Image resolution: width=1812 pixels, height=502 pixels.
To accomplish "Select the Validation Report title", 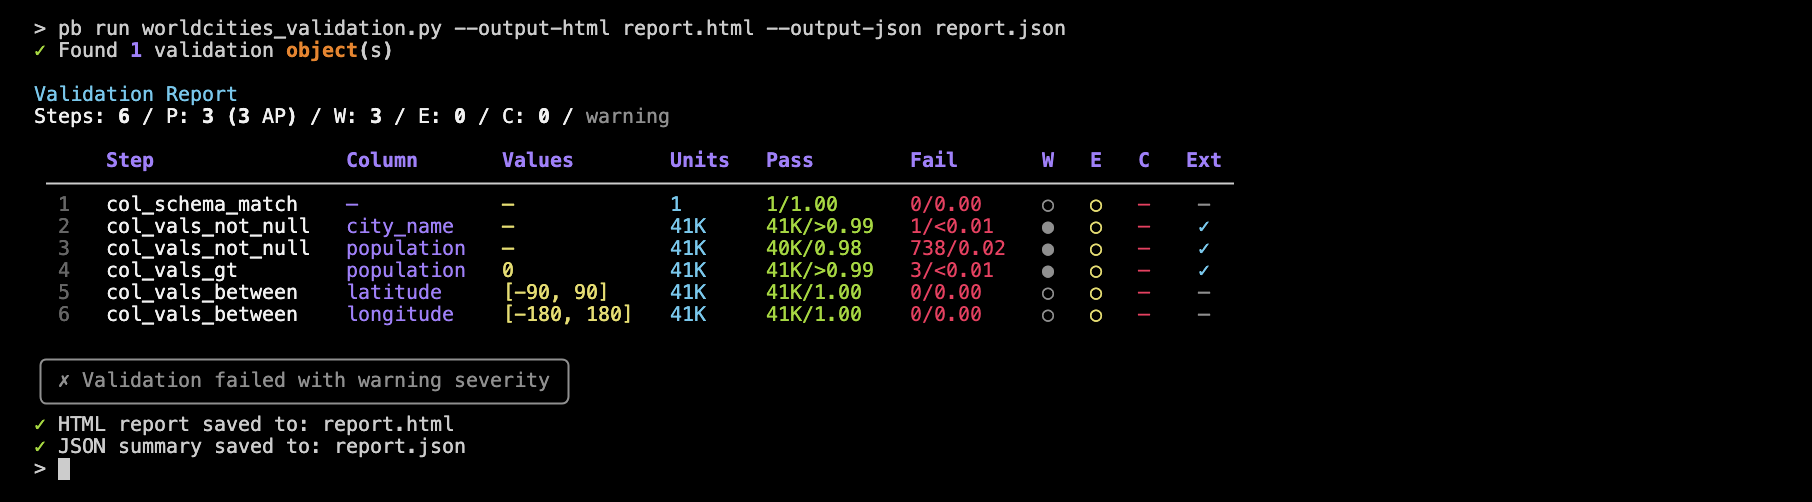I will (x=136, y=94).
